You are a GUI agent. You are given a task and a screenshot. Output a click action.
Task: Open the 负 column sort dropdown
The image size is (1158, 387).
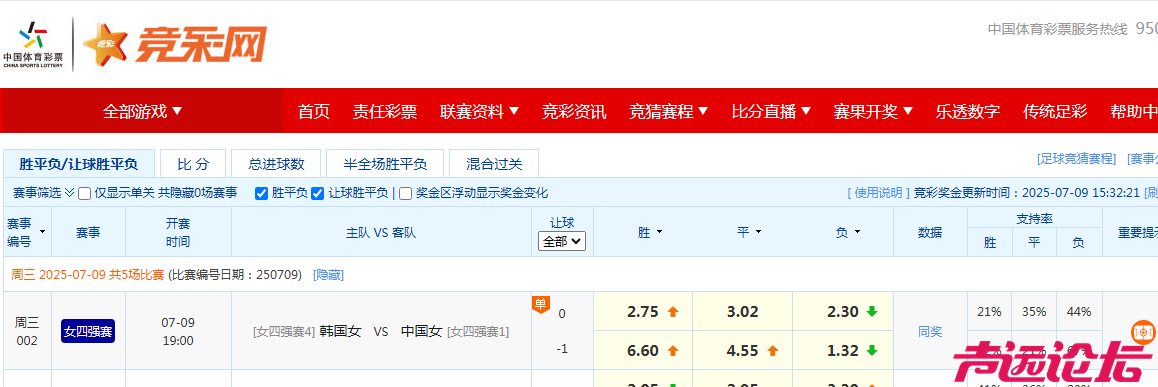pyautogui.click(x=857, y=232)
